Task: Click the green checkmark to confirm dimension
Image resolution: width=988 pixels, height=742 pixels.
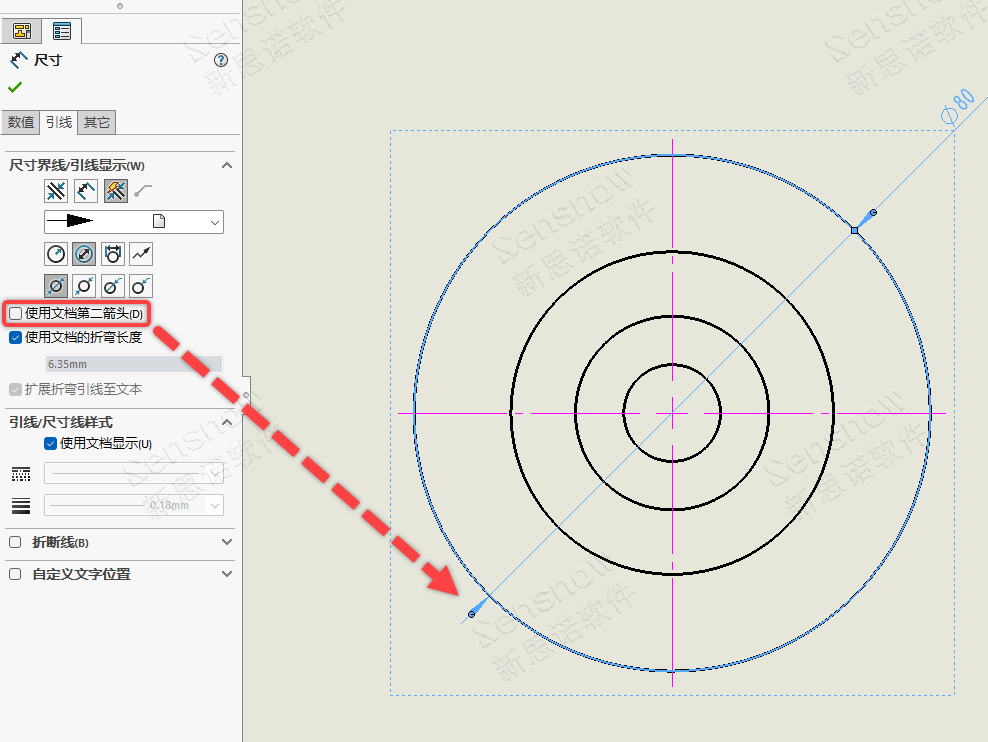Action: pyautogui.click(x=15, y=88)
